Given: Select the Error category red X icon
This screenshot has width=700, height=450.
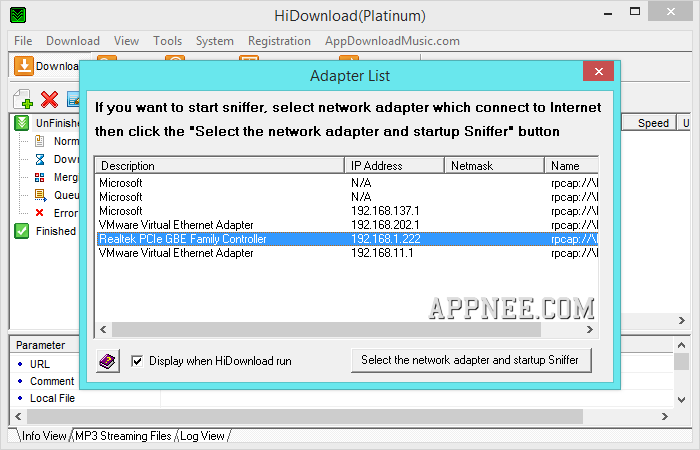Looking at the screenshot, I should [39, 213].
